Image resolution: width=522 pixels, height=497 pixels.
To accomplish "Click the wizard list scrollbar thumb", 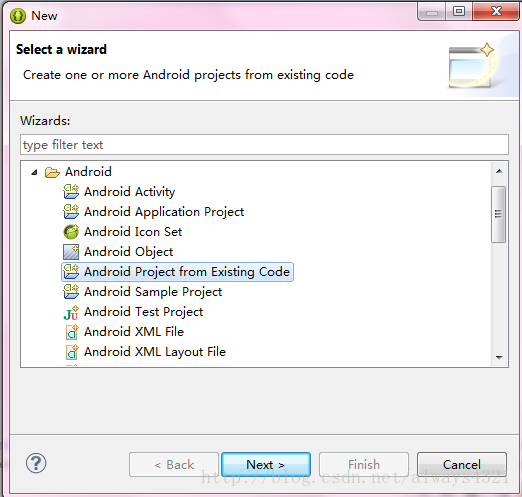I will pyautogui.click(x=499, y=214).
